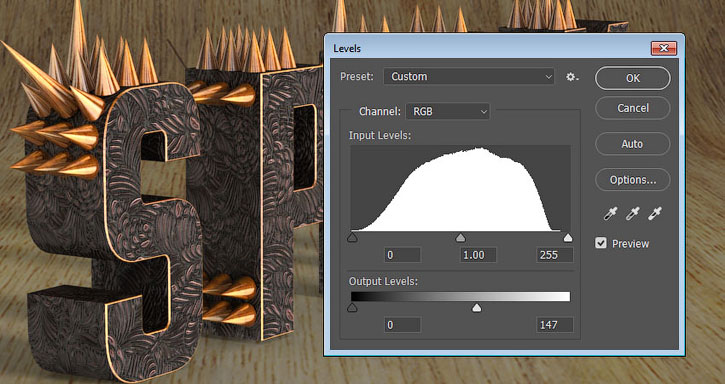Toggle the Preview checkbox
This screenshot has width=725, height=384.
click(x=601, y=243)
